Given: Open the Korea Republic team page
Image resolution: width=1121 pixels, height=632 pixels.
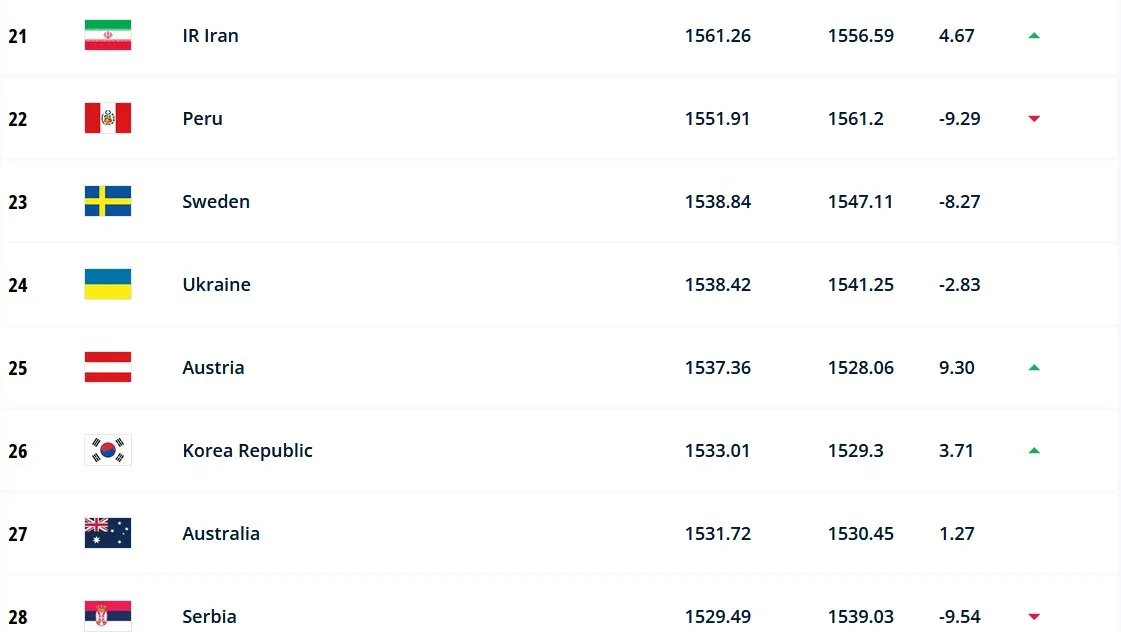Looking at the screenshot, I should pyautogui.click(x=247, y=451).
